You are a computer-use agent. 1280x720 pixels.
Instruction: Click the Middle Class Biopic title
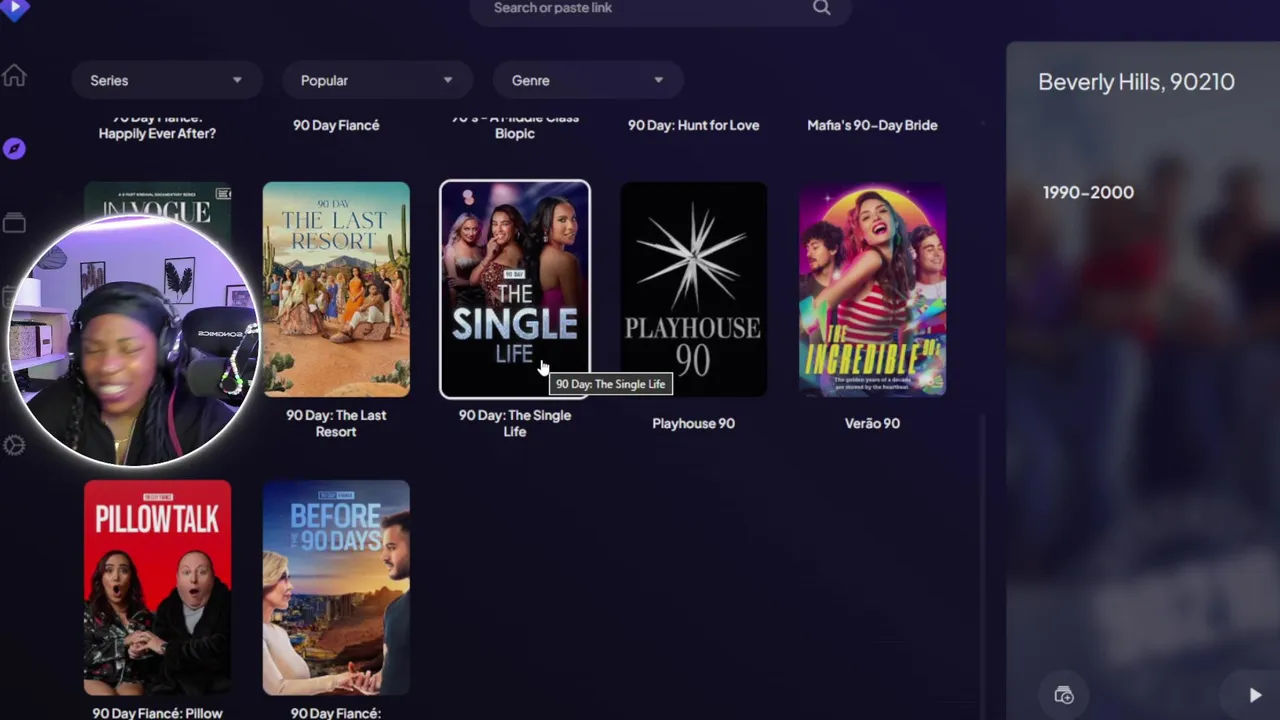click(515, 127)
